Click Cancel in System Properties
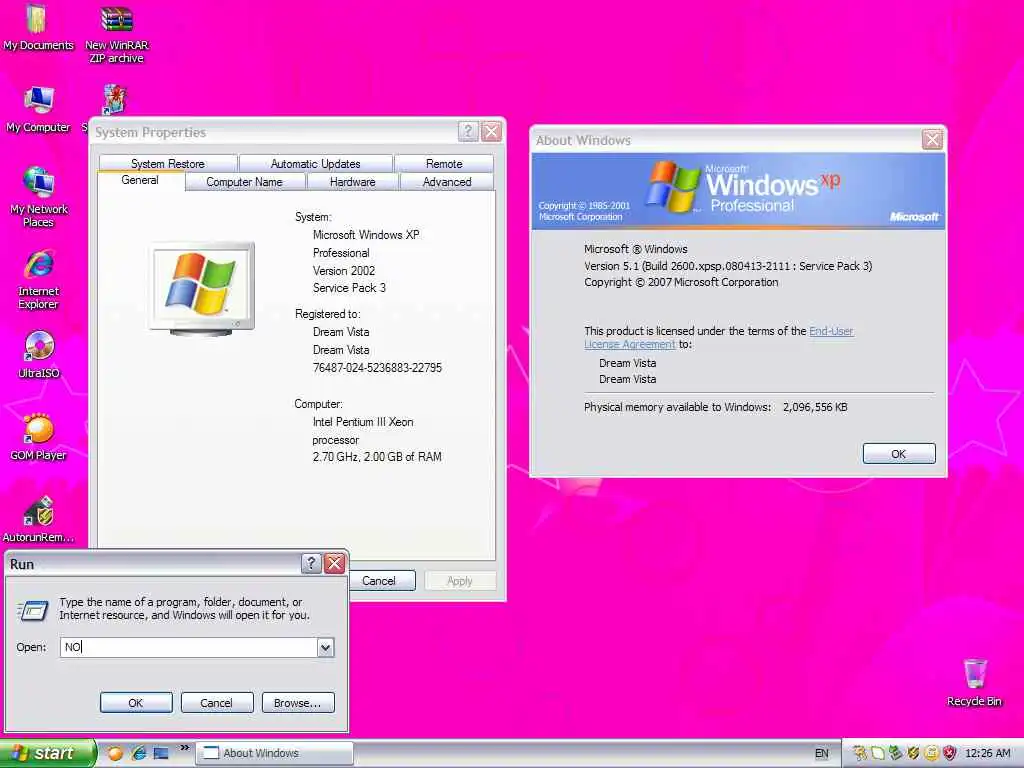The width and height of the screenshot is (1024, 768). 380,581
